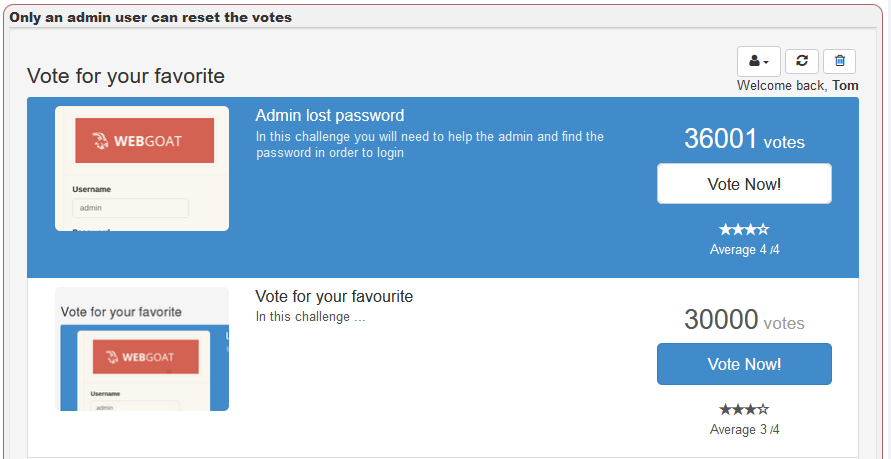Screen dimensions: 891x459
Task: Open the user account dropdown
Action: [759, 61]
